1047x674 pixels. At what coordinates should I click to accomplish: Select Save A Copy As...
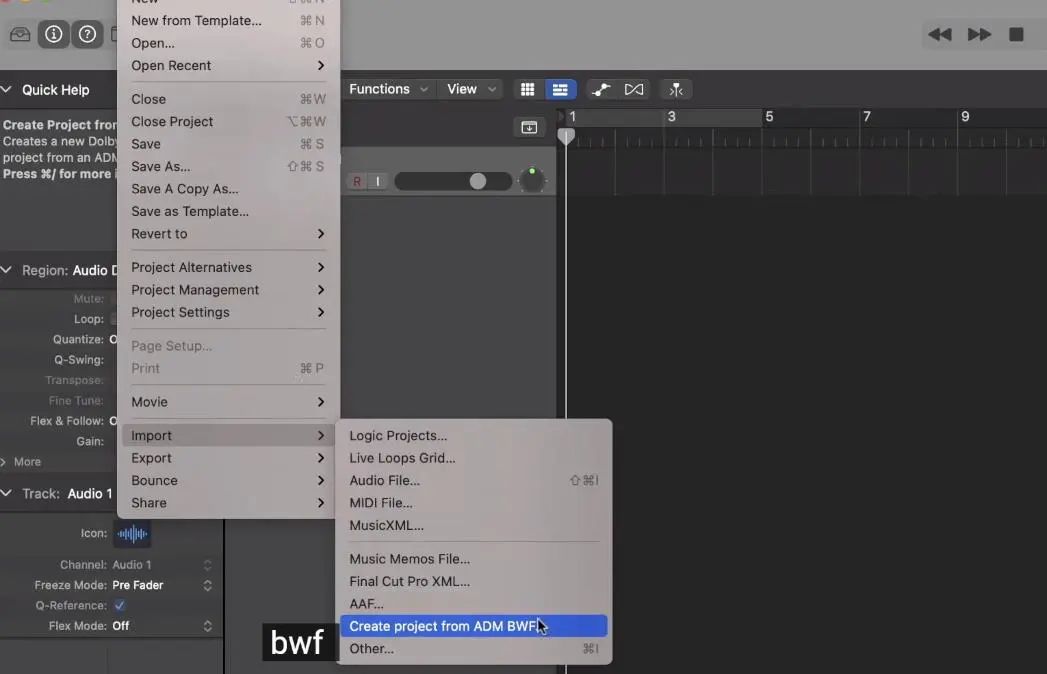click(228, 189)
